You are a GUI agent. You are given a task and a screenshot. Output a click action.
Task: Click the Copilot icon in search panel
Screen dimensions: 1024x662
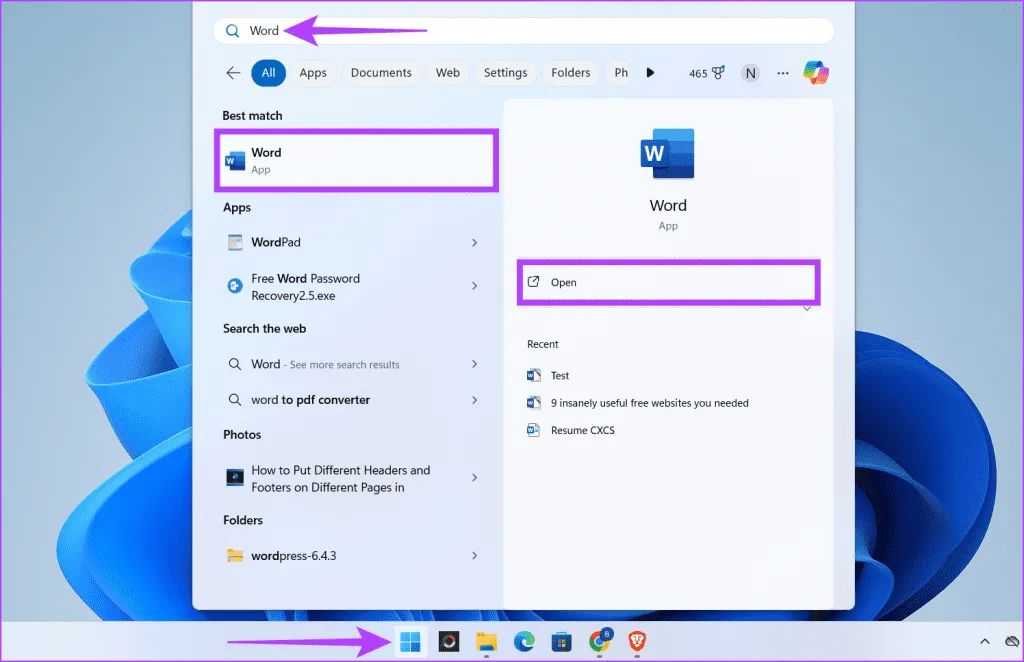[x=816, y=73]
